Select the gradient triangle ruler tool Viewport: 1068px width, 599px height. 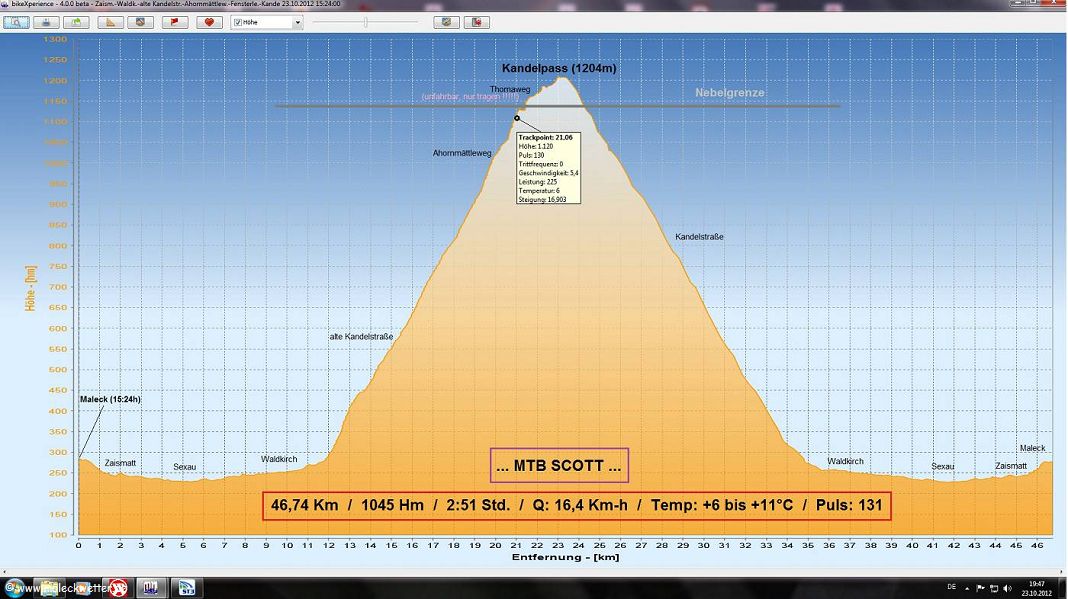112,22
